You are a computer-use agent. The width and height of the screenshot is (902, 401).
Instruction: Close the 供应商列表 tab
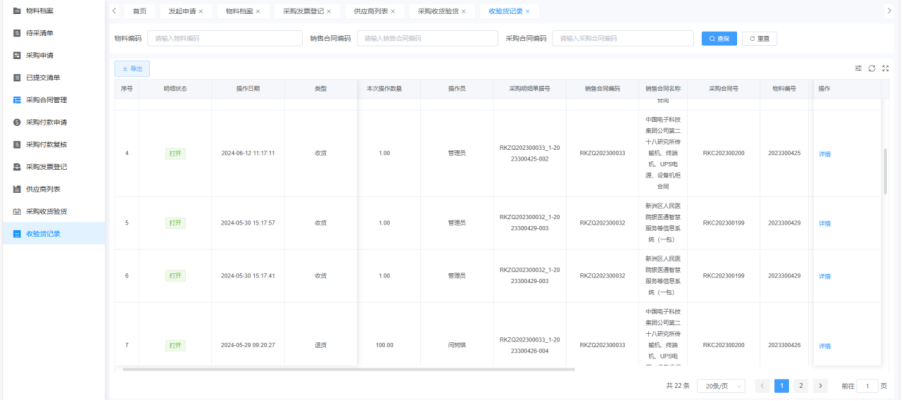coord(392,11)
